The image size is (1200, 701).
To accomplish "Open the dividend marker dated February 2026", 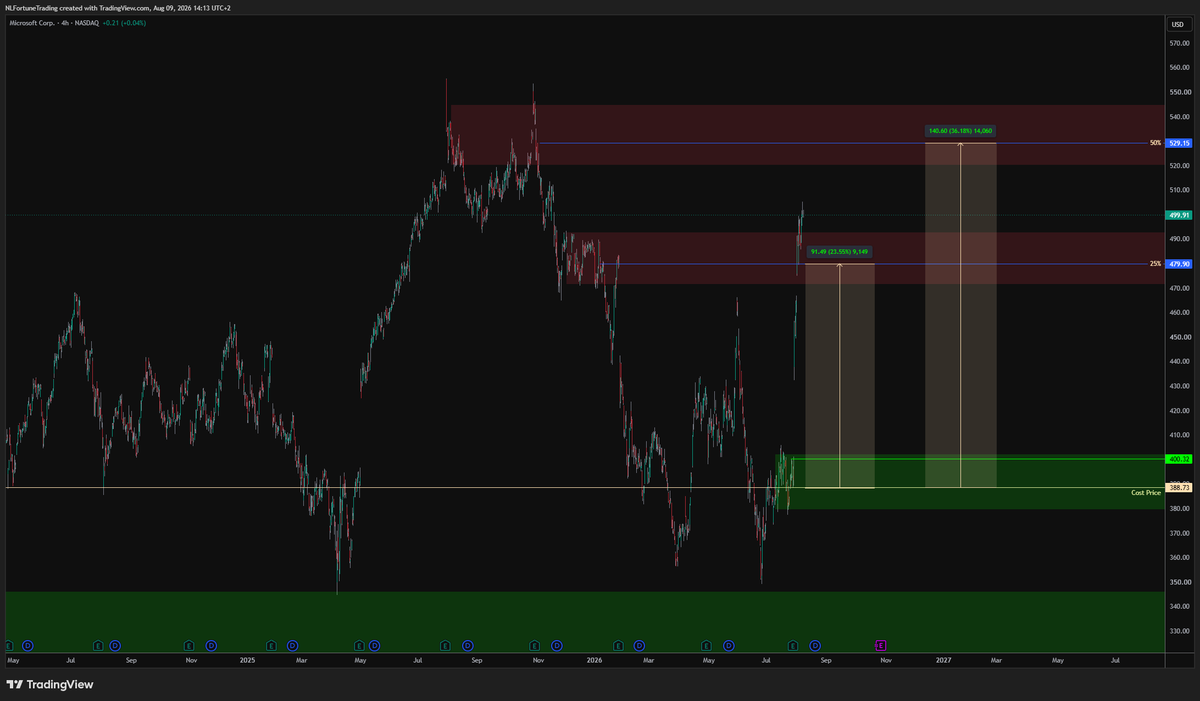I will coord(639,646).
